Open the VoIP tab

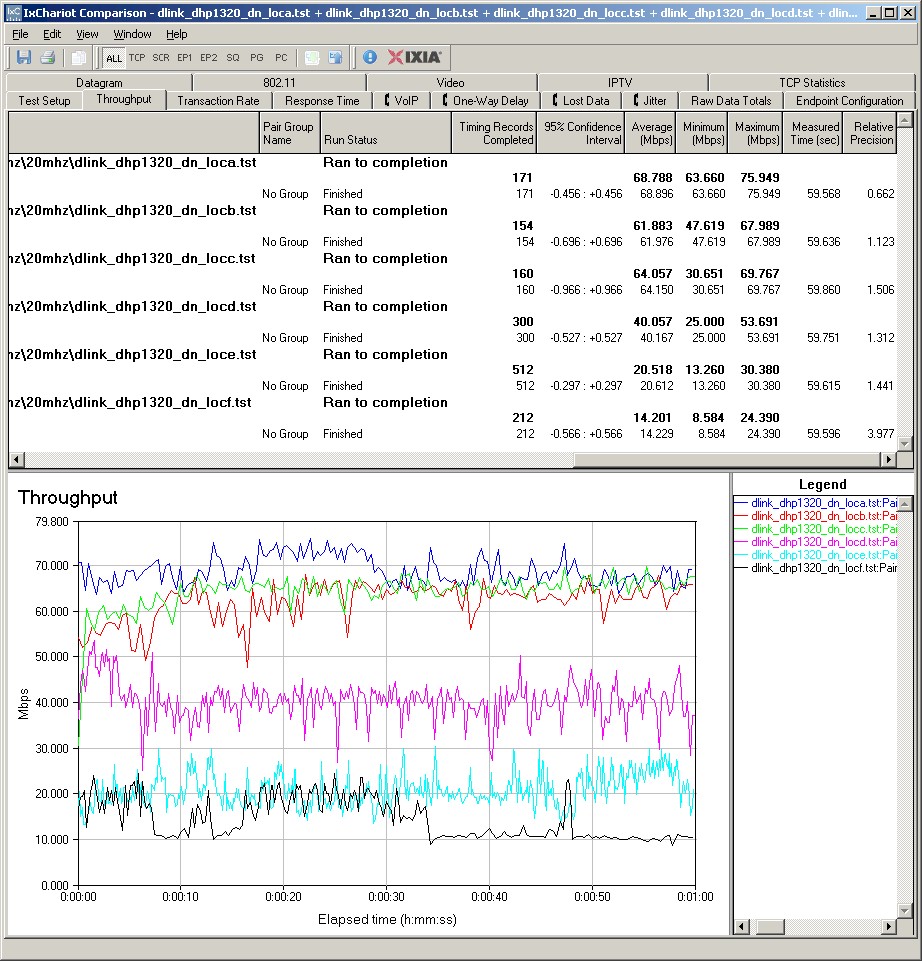coord(402,101)
